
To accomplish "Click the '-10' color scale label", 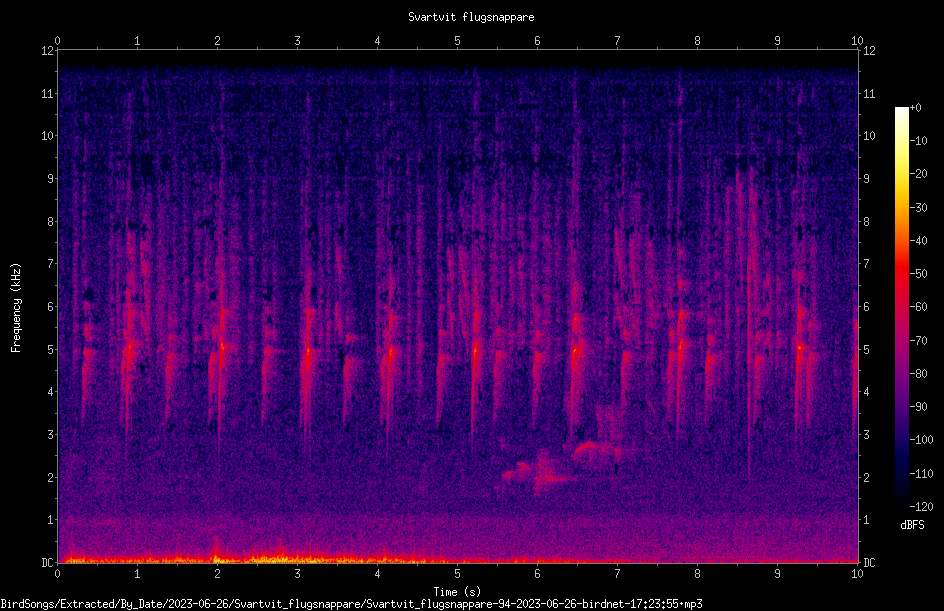I will [919, 141].
